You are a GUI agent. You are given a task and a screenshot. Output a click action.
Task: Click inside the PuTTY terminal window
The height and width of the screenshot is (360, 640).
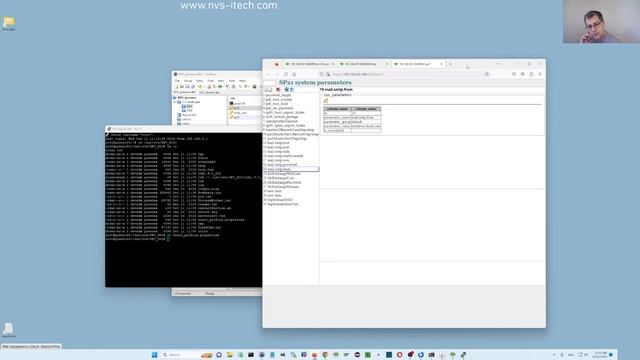pos(183,210)
